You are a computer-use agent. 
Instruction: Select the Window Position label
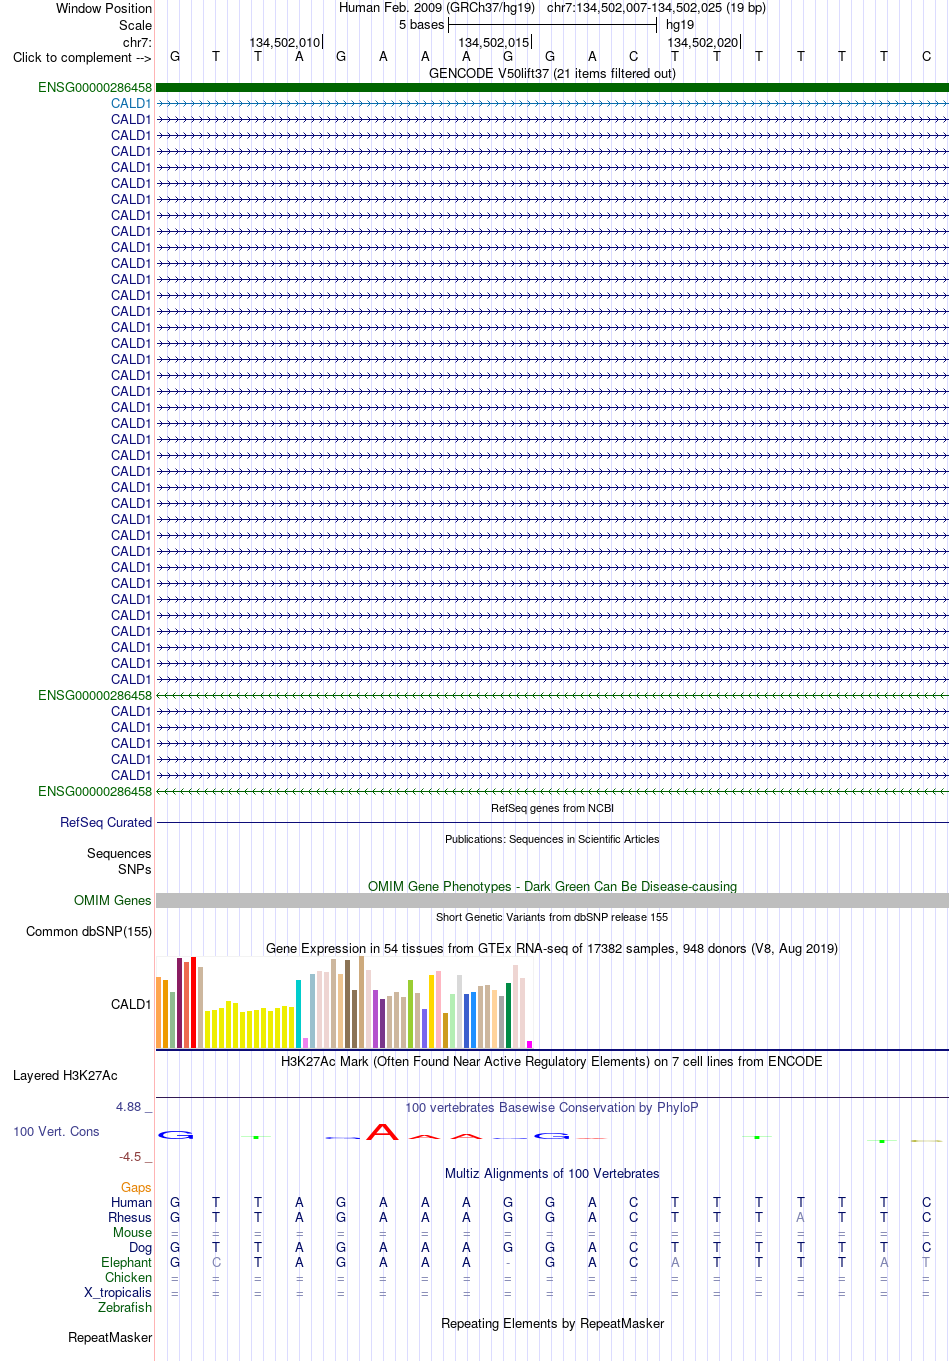pos(104,8)
